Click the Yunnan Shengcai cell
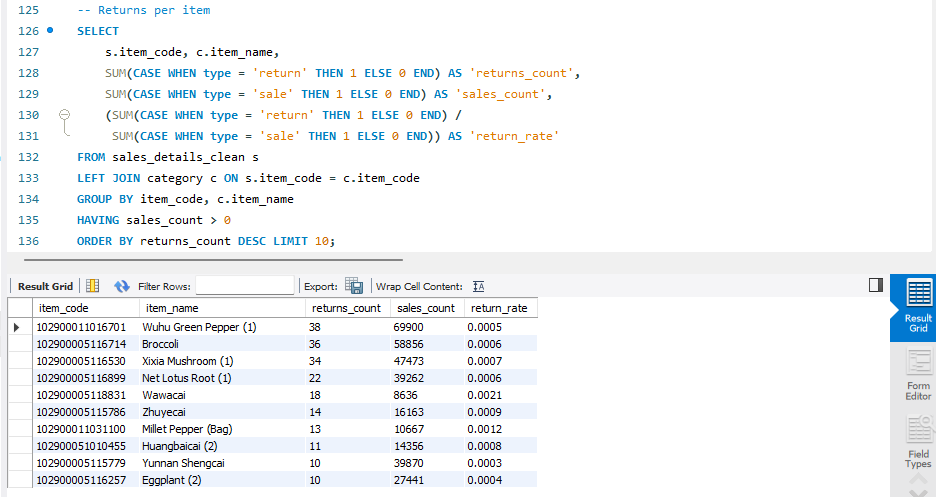936x497 pixels. point(222,463)
